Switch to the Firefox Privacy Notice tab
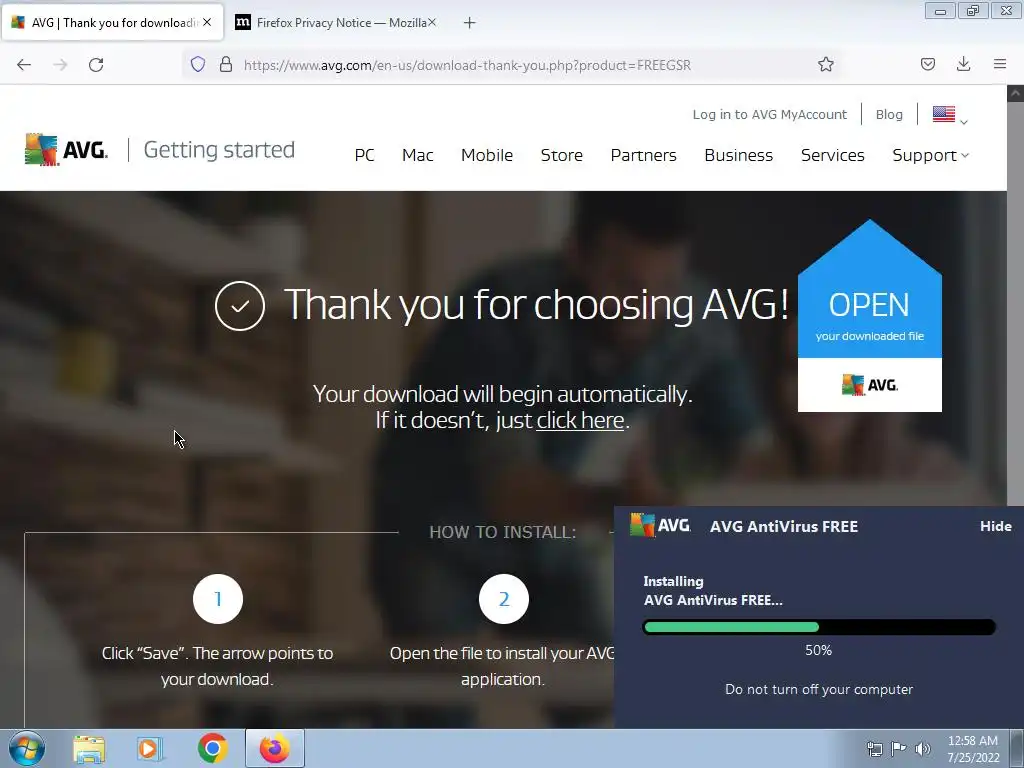 [336, 23]
